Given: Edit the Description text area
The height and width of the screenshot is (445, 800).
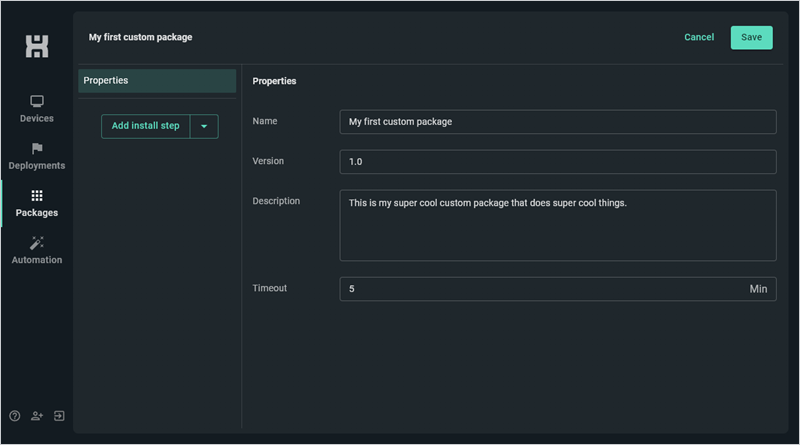Looking at the screenshot, I should click(557, 225).
